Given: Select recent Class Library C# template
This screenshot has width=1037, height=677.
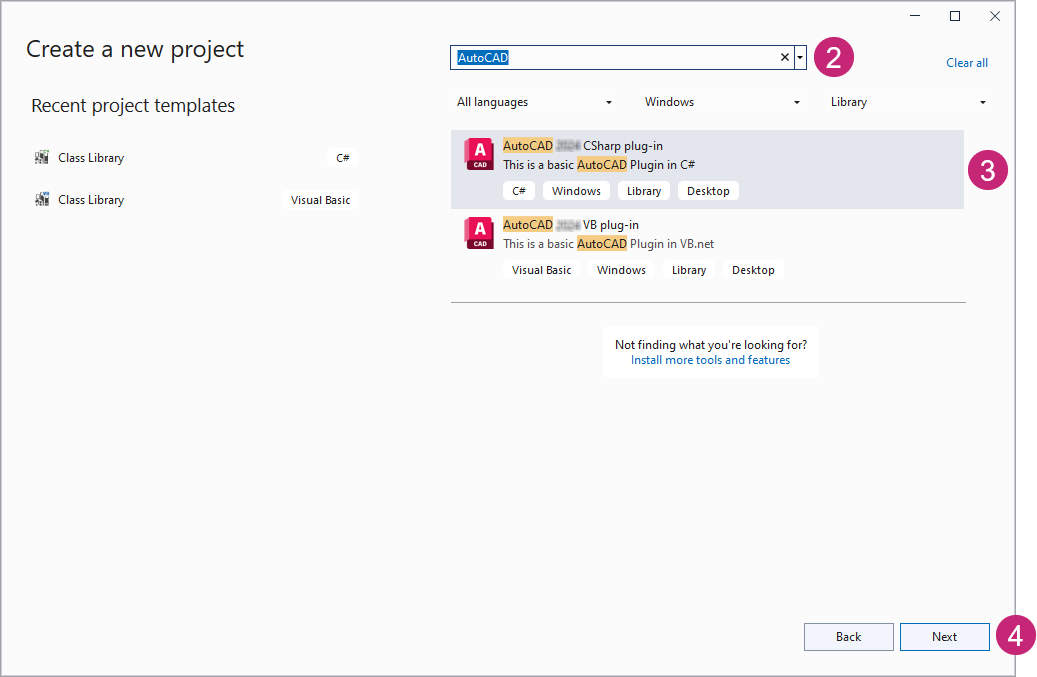Looking at the screenshot, I should [x=195, y=157].
